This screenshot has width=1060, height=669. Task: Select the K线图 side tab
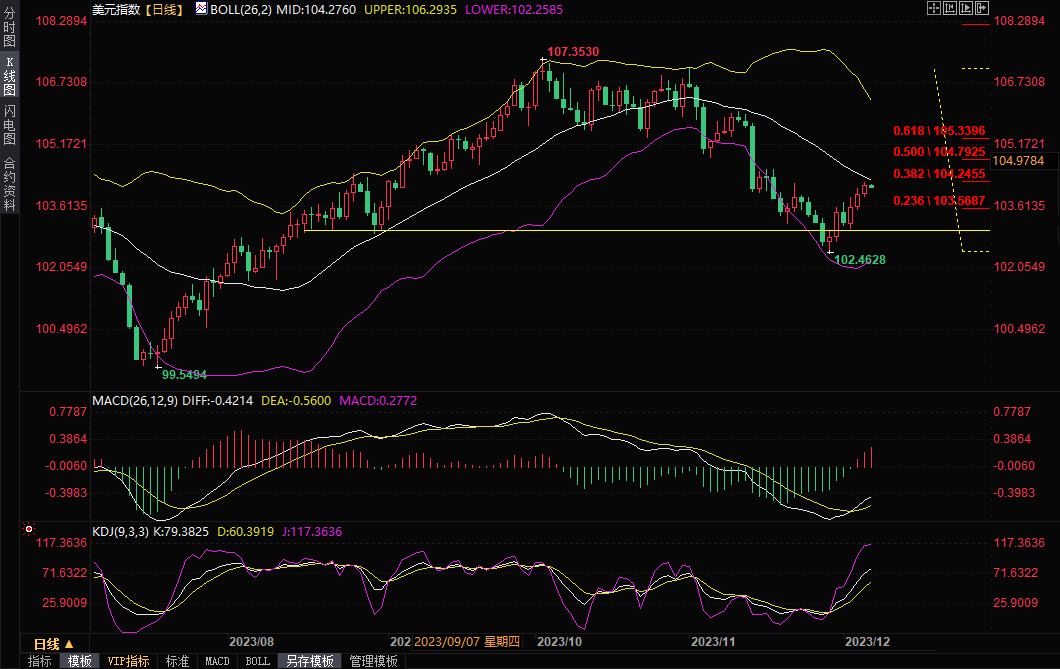(x=9, y=76)
